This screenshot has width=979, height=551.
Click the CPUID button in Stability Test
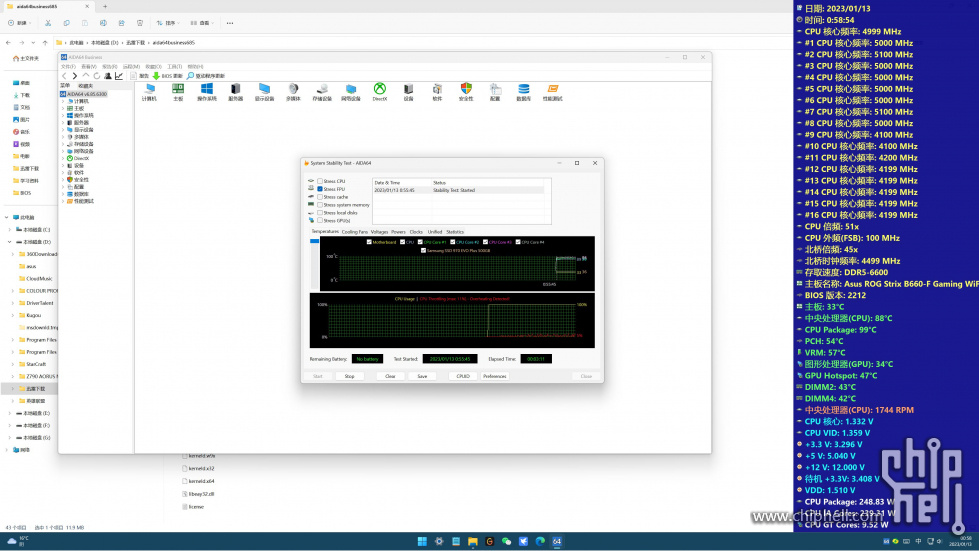463,376
